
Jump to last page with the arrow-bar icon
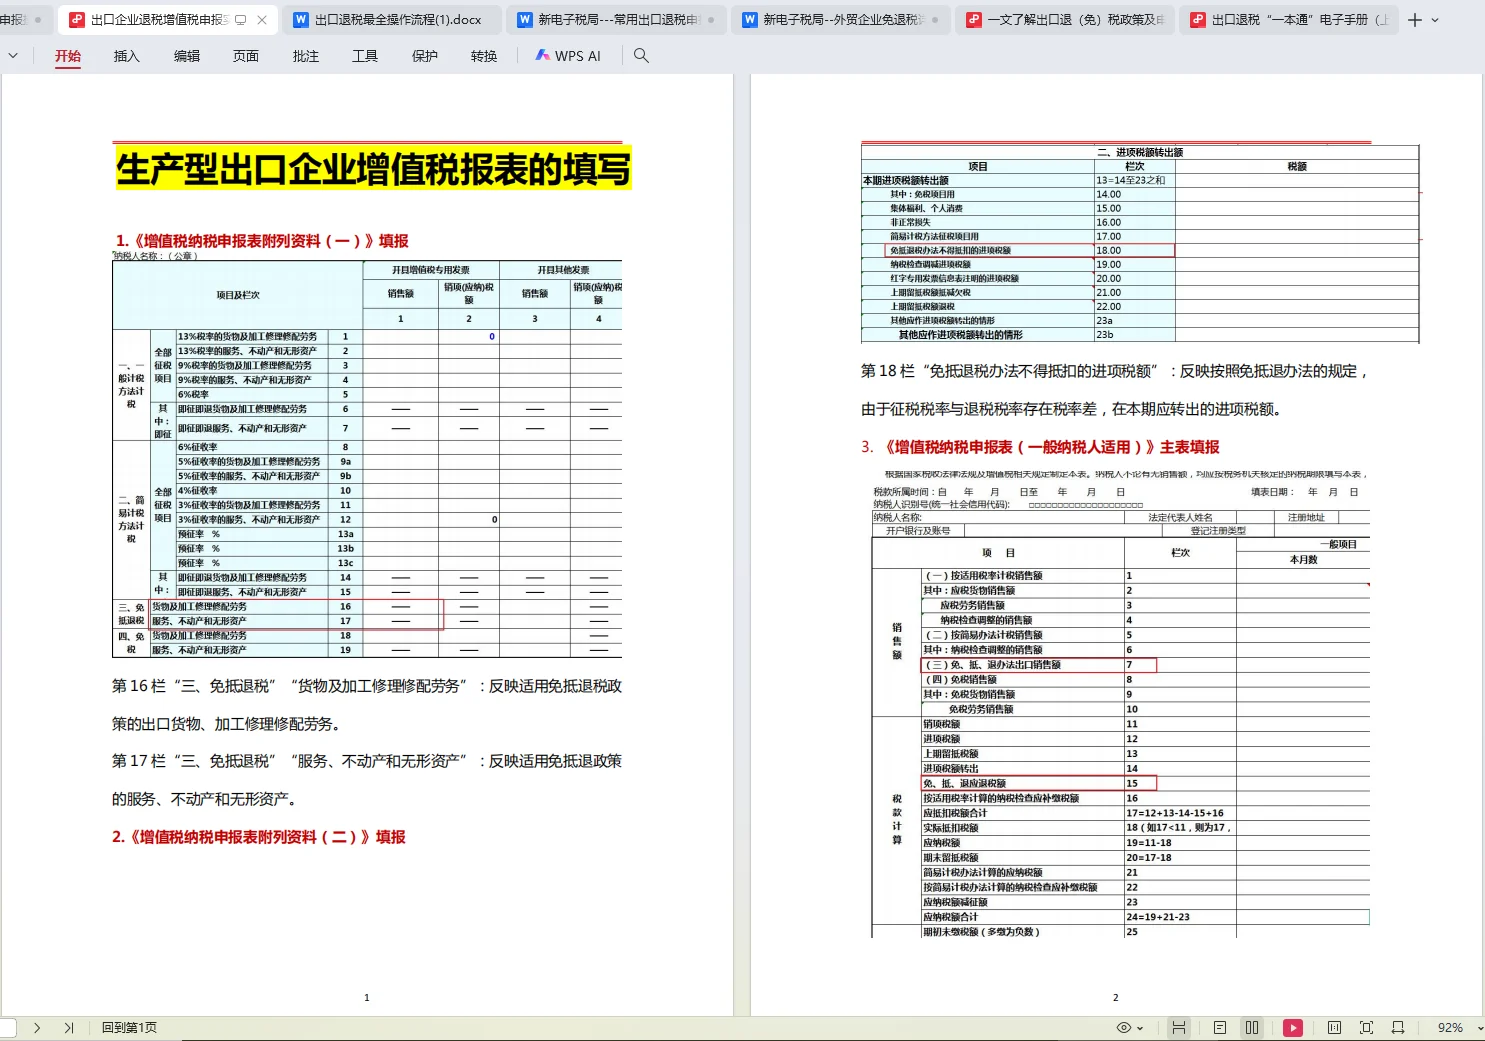point(68,1027)
